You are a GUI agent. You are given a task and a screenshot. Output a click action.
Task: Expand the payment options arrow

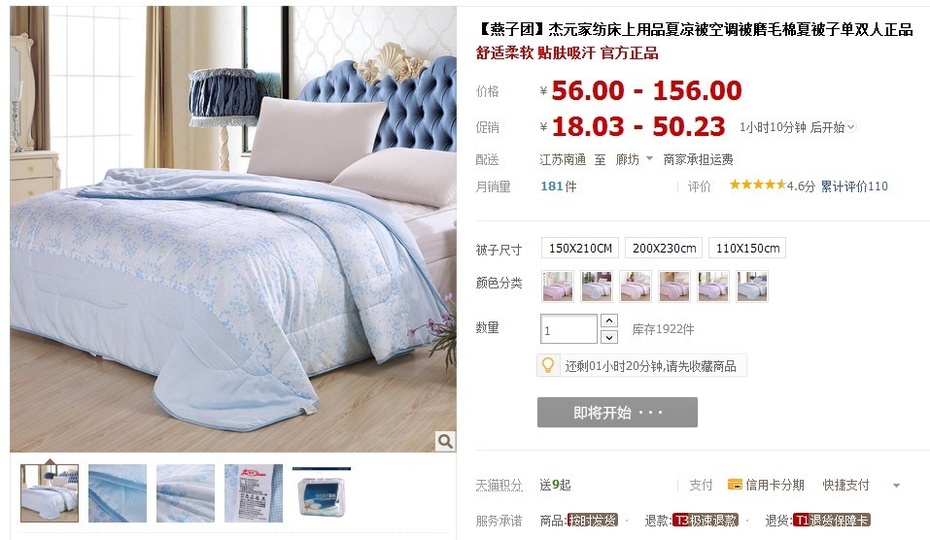point(896,485)
